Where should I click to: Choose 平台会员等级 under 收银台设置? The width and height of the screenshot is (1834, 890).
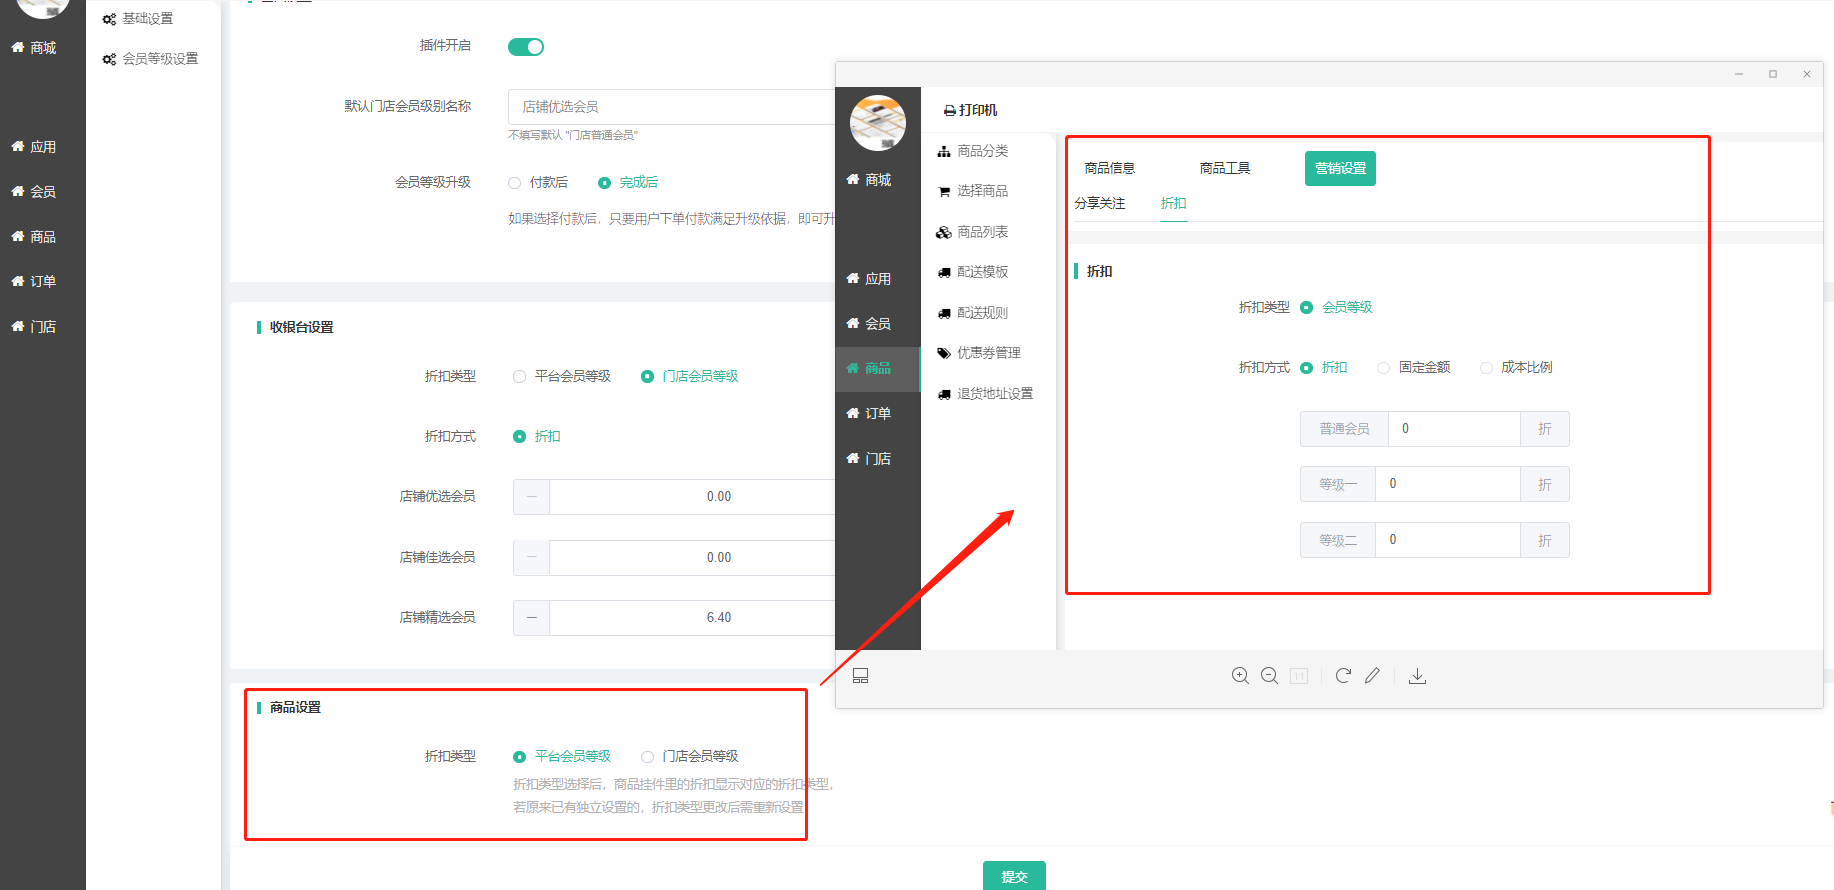(562, 377)
